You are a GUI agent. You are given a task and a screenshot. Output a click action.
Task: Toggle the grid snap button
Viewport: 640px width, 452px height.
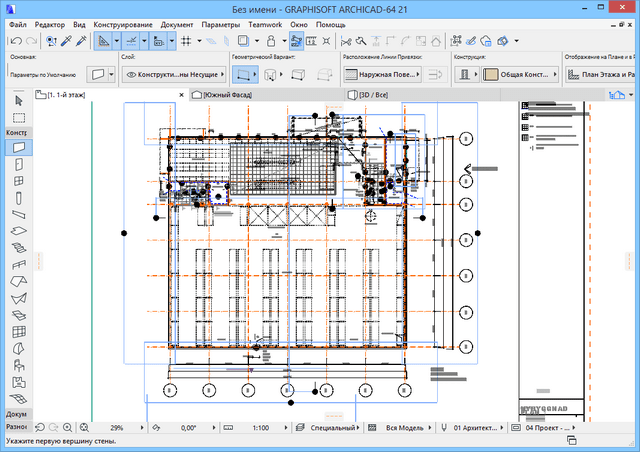pyautogui.click(x=188, y=41)
